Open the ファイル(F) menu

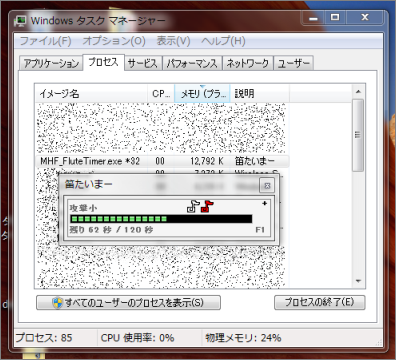tap(45, 41)
